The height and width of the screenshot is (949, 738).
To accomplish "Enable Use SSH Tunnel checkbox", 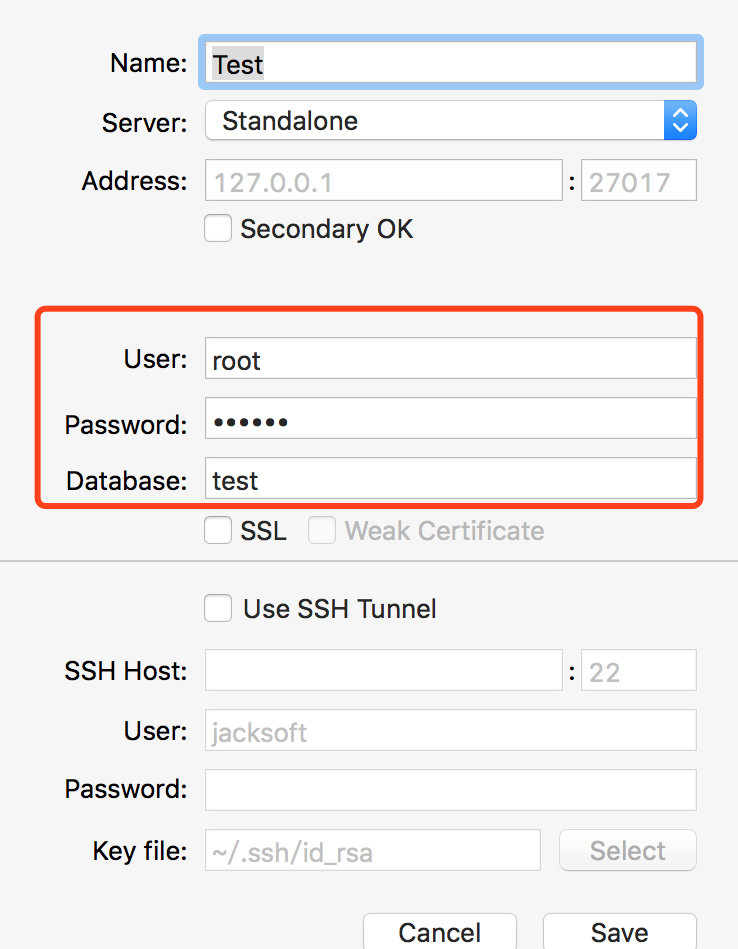I will [x=218, y=608].
